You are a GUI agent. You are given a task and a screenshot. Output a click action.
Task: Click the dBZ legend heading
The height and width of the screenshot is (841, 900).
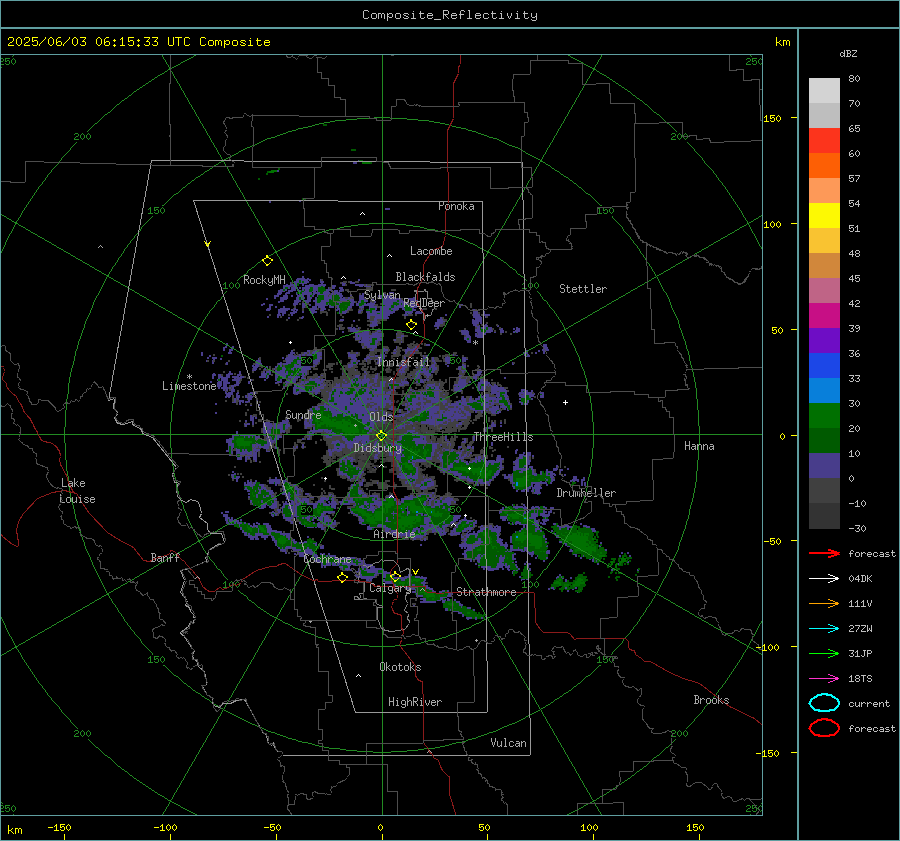[x=848, y=53]
